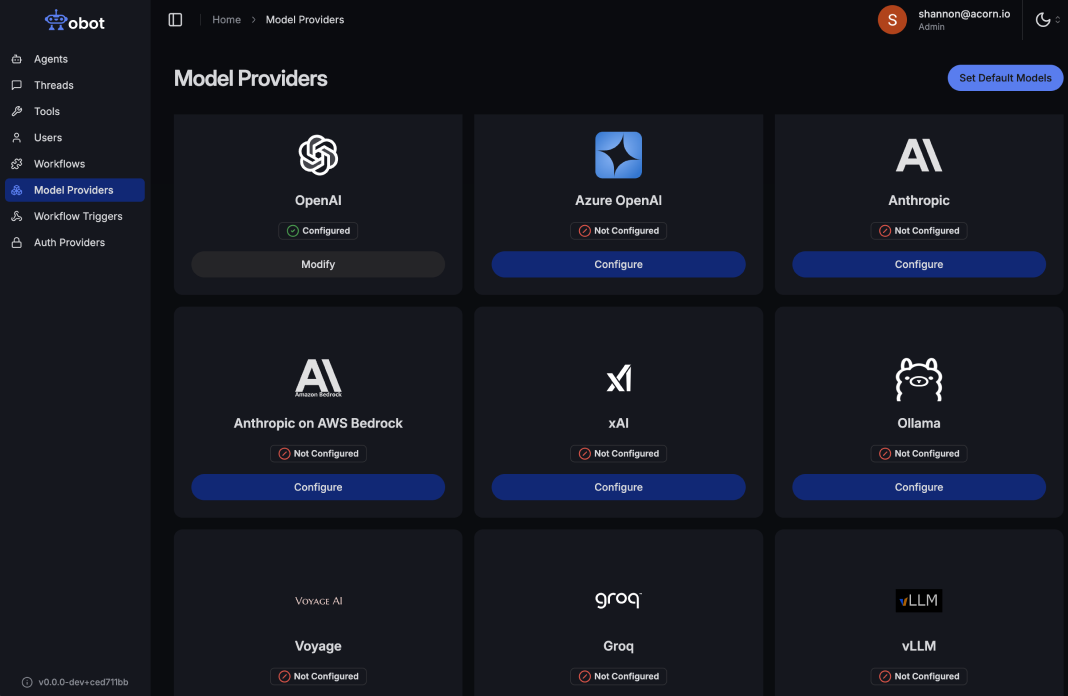
Task: Click the vLLM logo thumbnail
Action: [918, 600]
